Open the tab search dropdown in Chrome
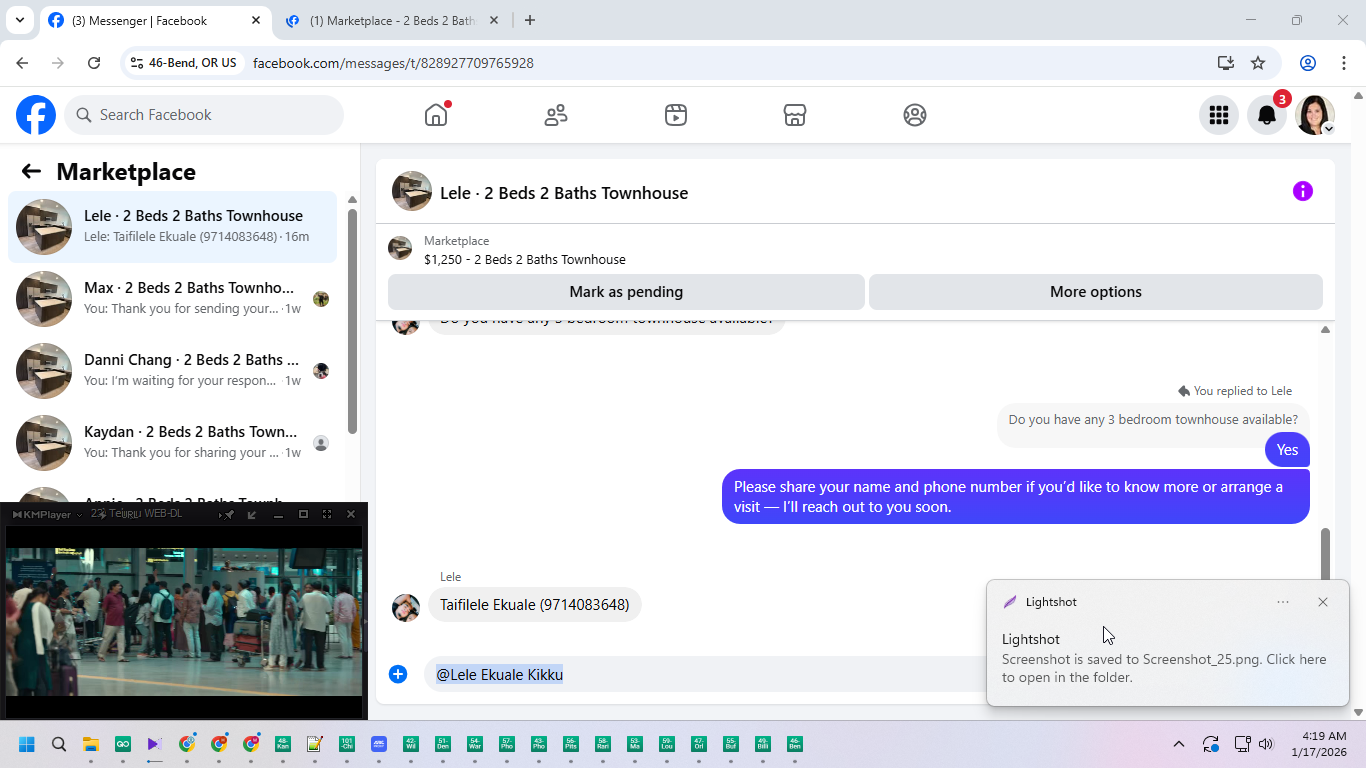This screenshot has height=768, width=1366. click(19, 20)
